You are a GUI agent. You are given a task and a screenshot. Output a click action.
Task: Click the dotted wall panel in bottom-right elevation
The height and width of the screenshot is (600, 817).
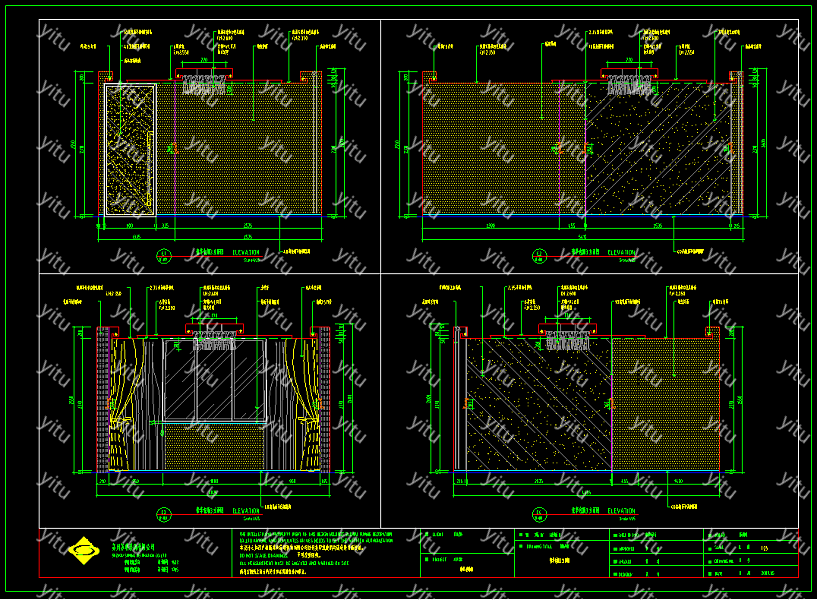[665, 410]
